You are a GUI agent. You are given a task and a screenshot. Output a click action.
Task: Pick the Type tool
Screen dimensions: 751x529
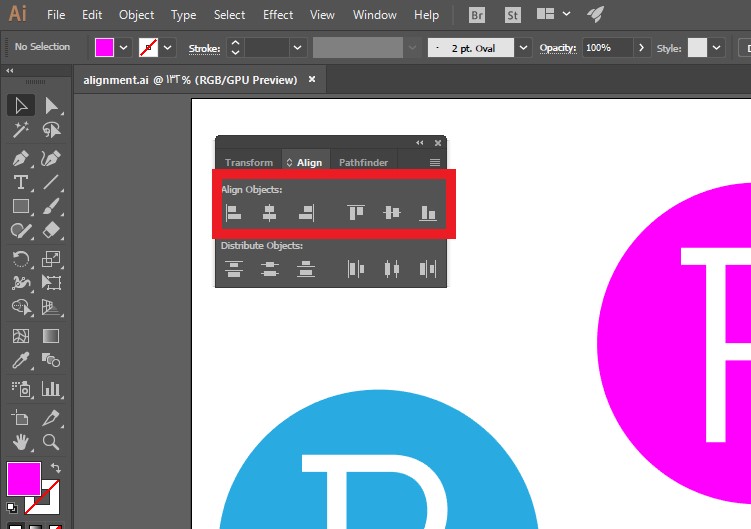tap(21, 182)
